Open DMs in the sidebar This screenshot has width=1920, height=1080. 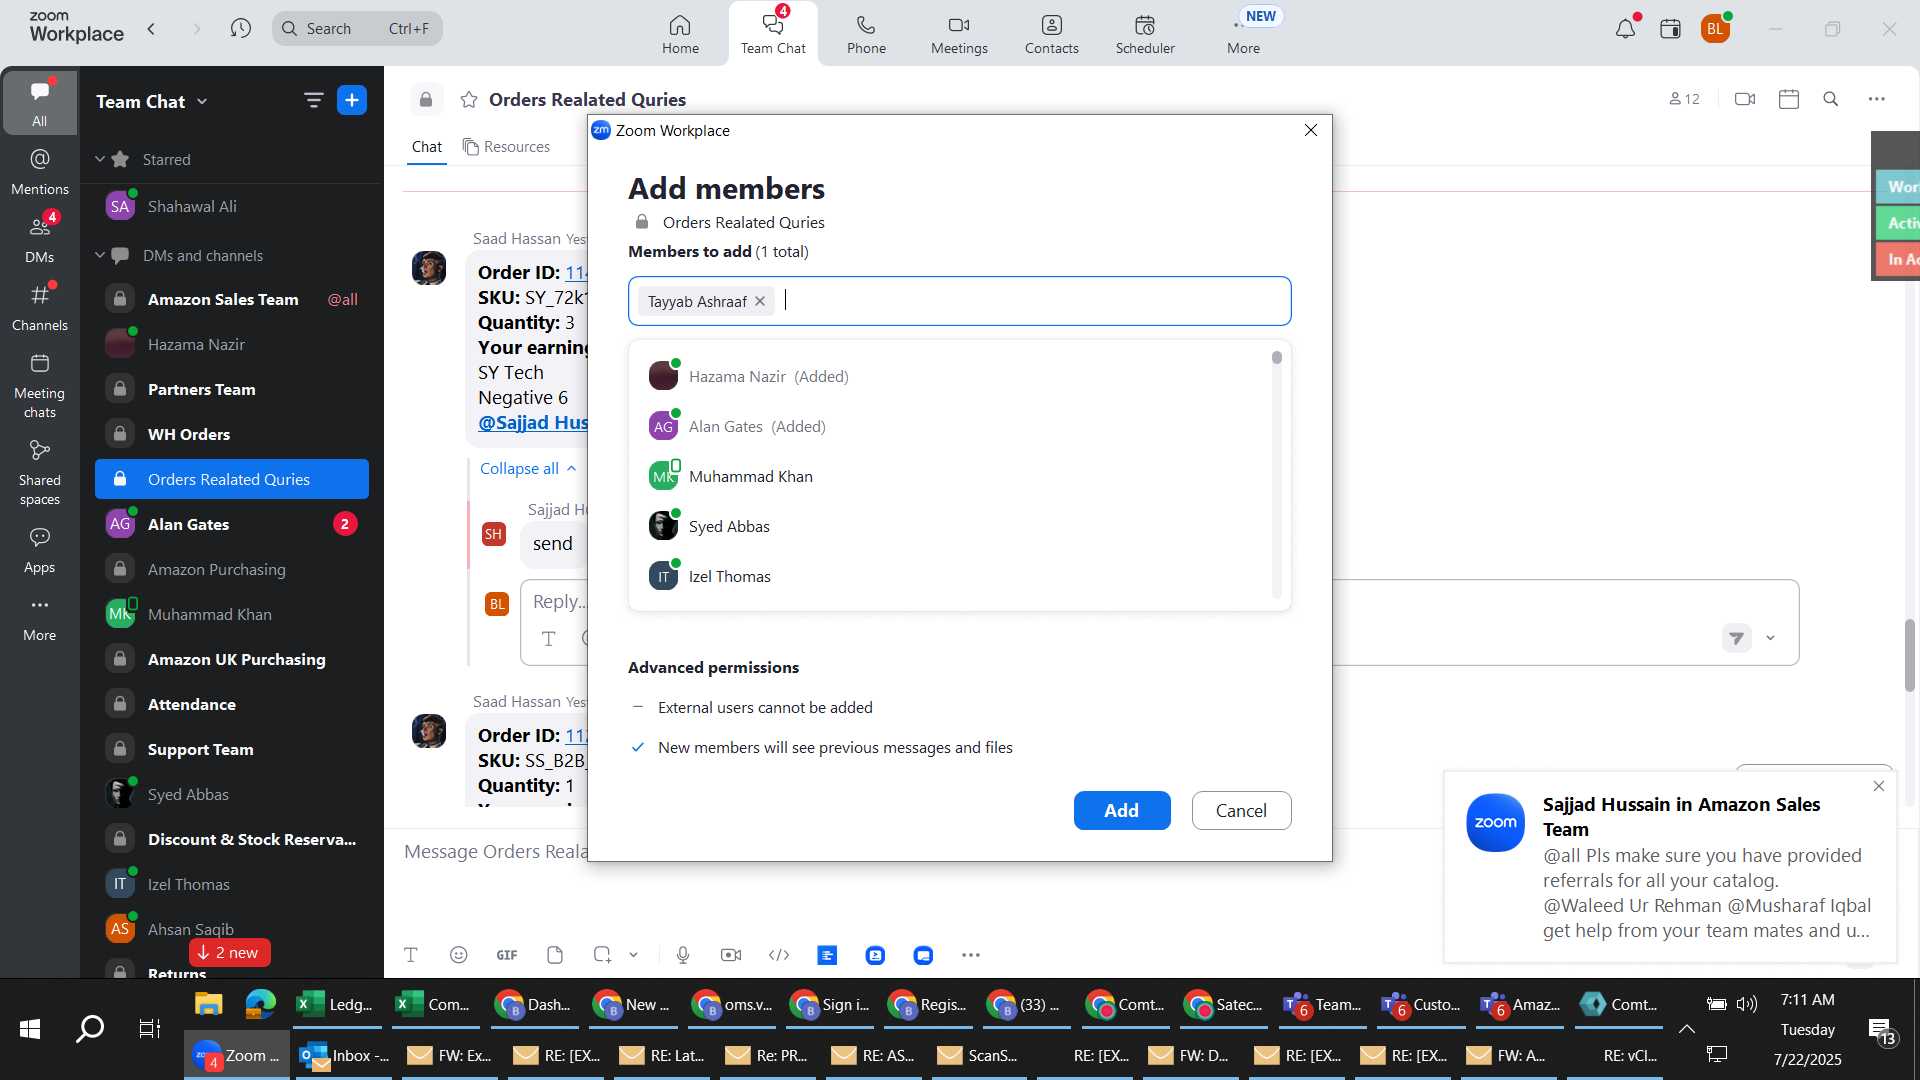40,239
